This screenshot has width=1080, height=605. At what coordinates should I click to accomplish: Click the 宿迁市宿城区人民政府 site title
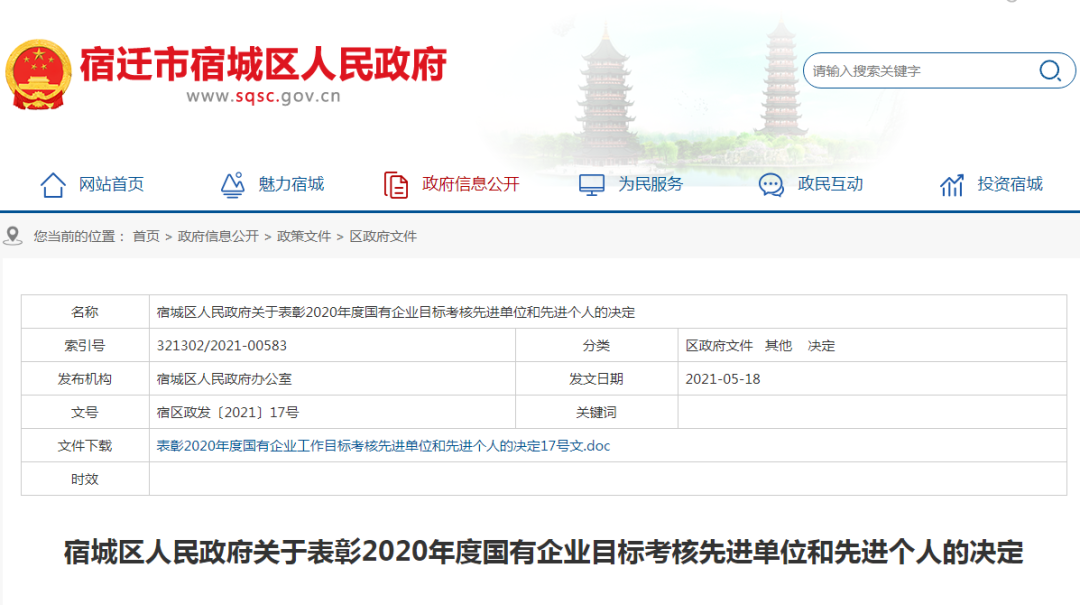pos(264,64)
